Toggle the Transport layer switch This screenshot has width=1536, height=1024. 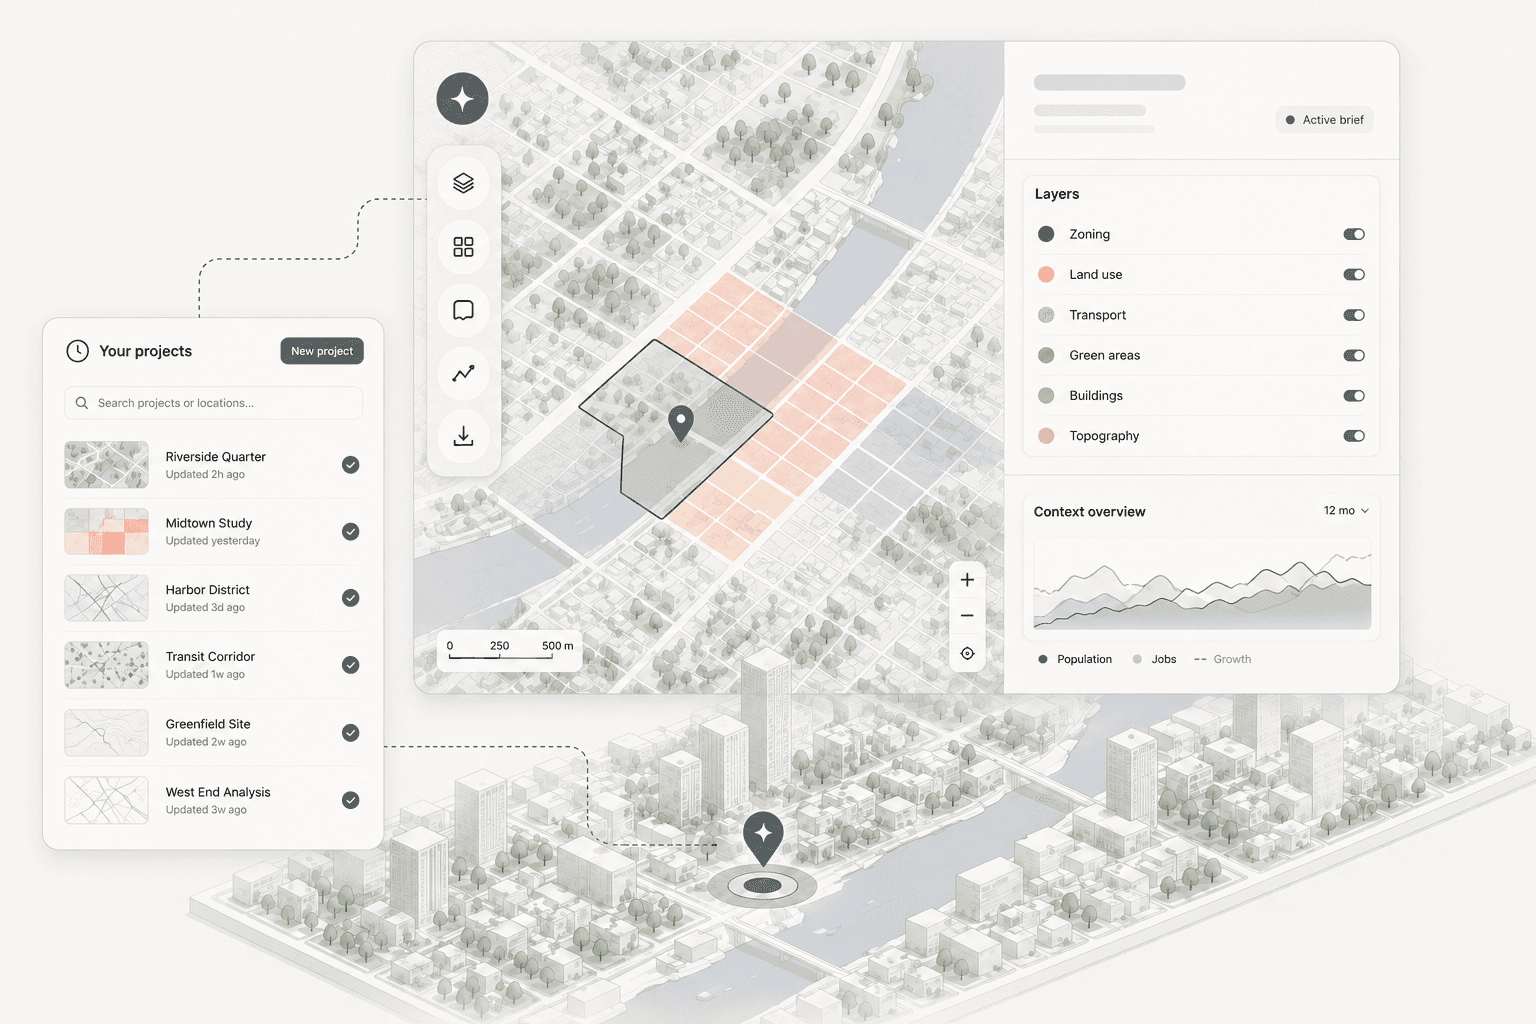click(x=1354, y=315)
